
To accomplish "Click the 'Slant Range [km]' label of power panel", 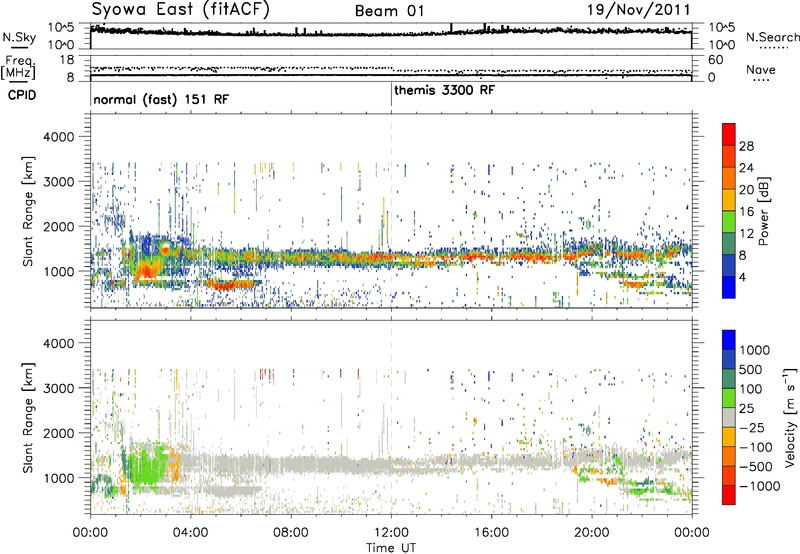I will 28,211.
